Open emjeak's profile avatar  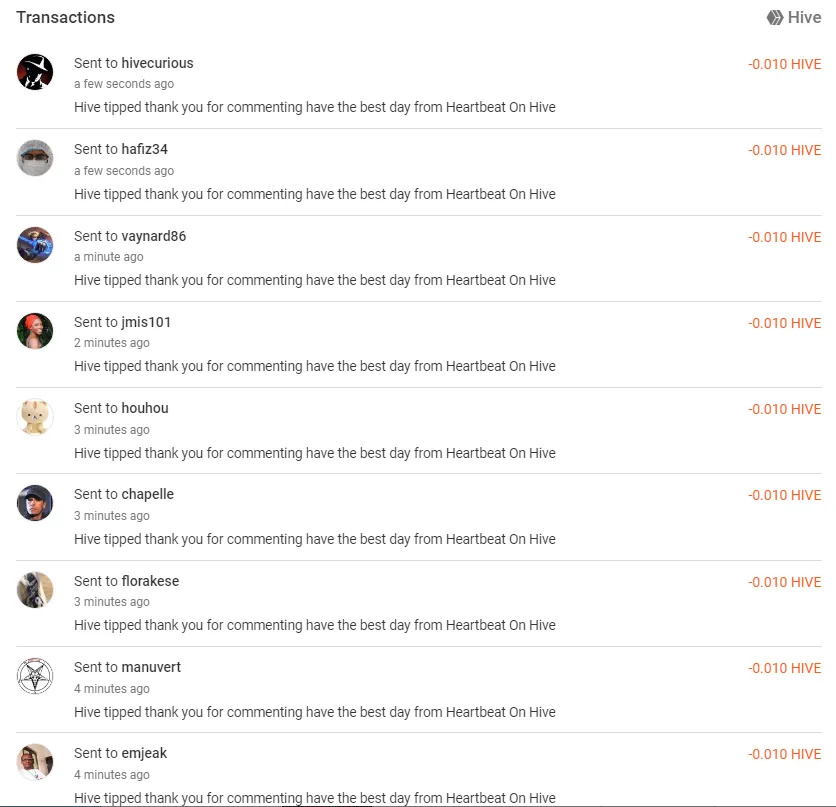[35, 762]
